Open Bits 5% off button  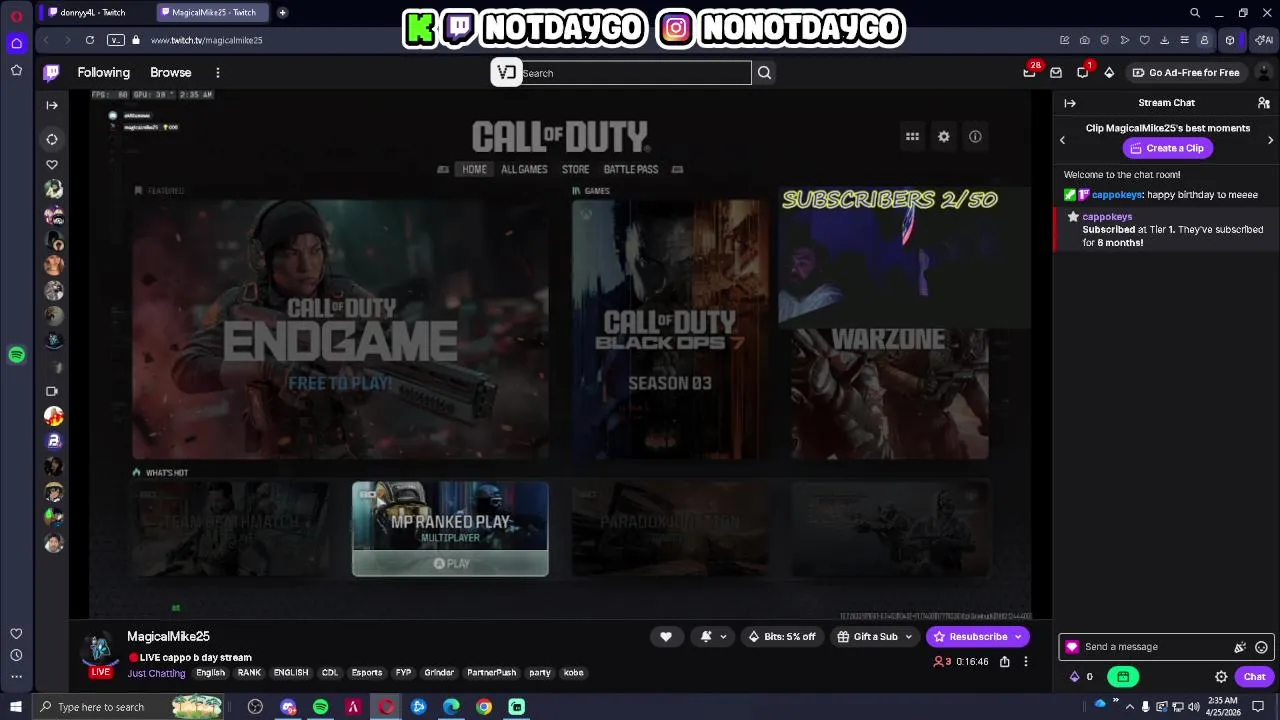(x=781, y=637)
